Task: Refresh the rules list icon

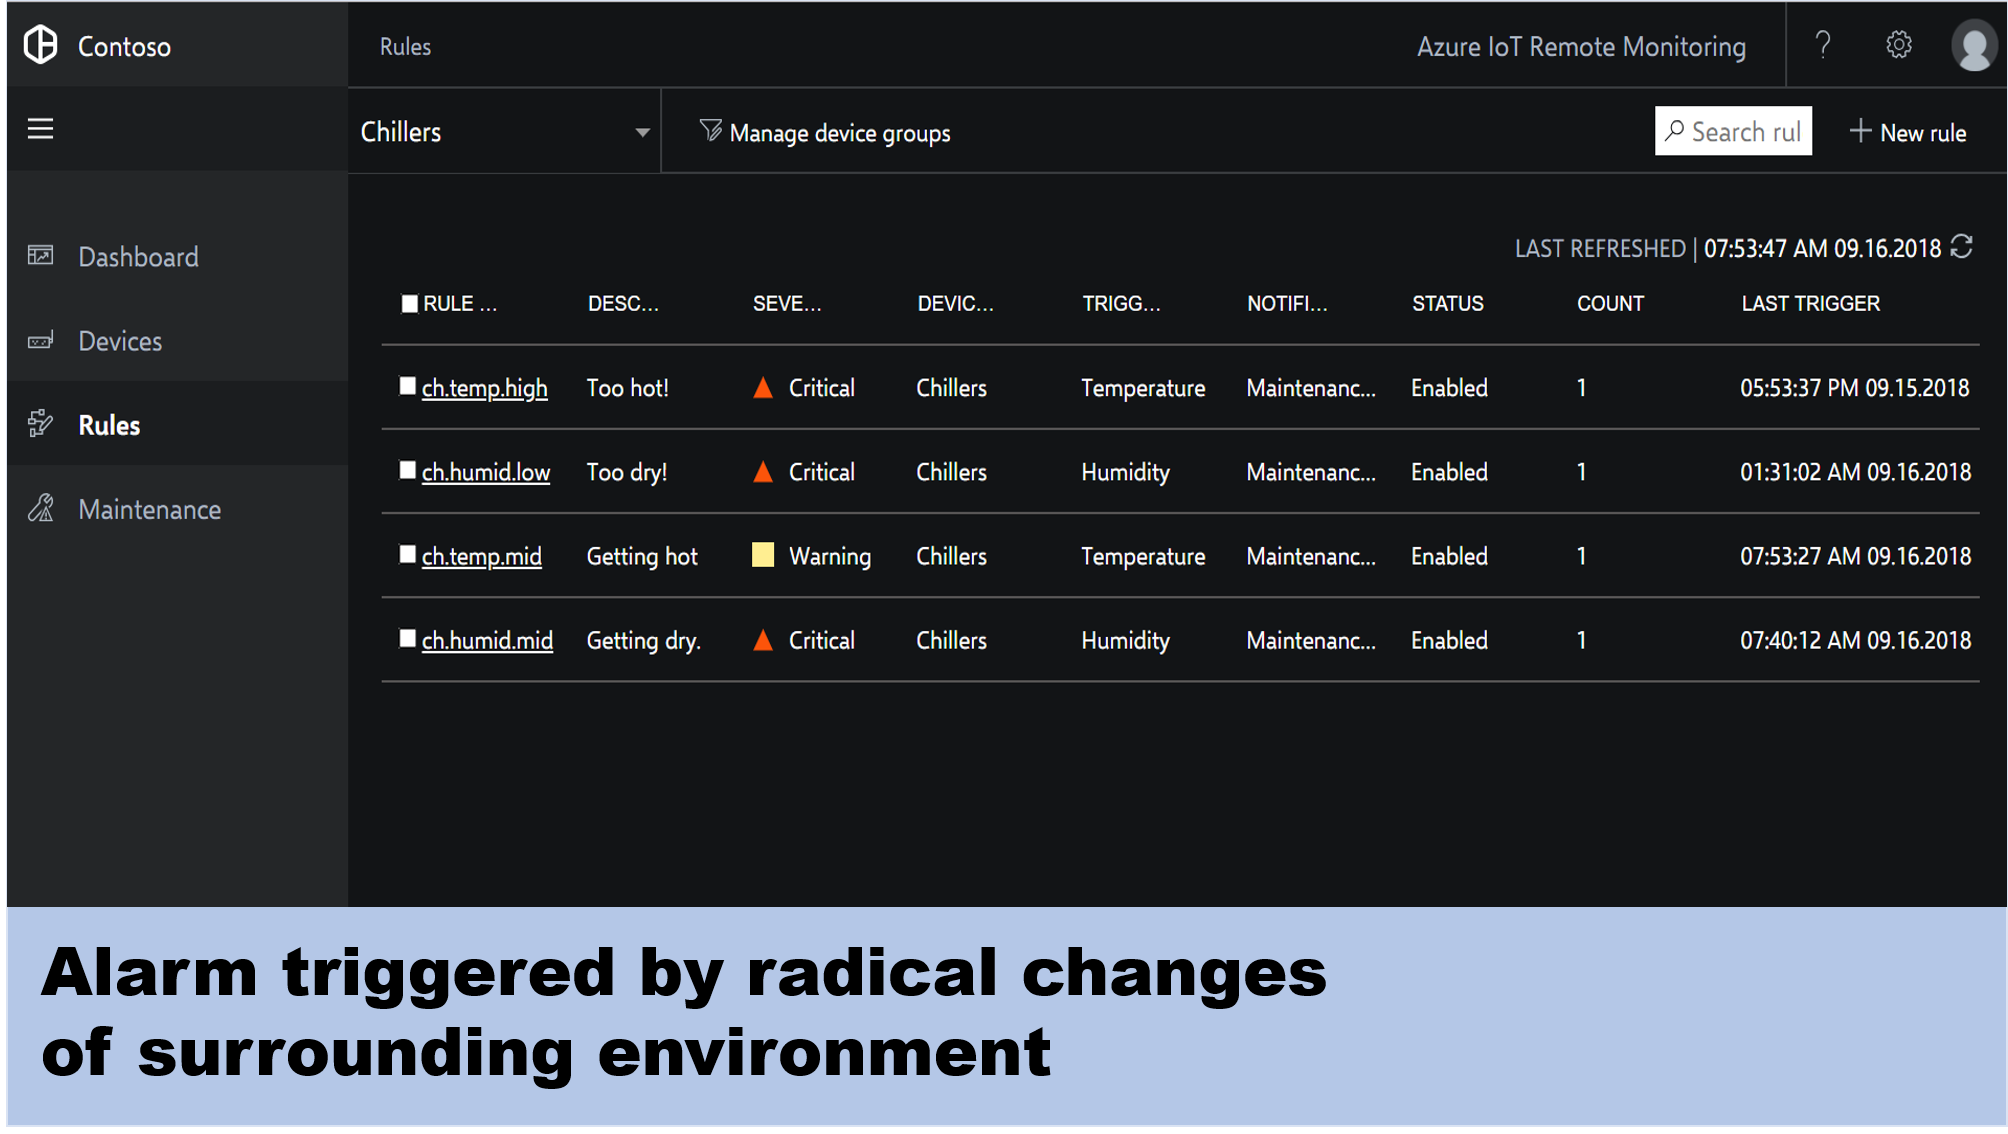Action: click(x=1962, y=247)
